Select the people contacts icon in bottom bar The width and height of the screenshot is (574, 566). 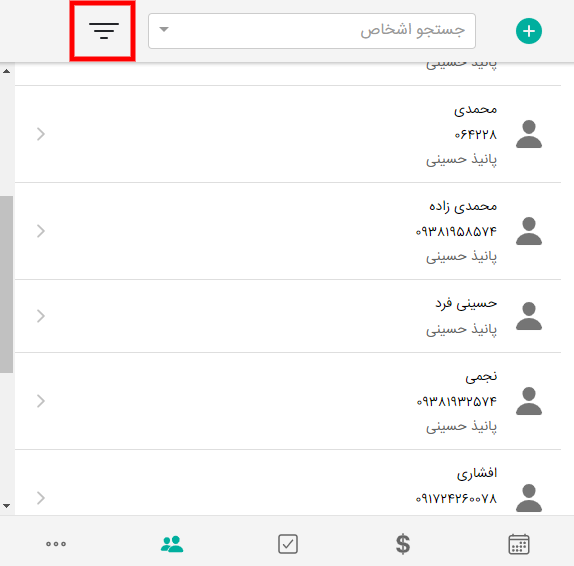pos(172,544)
